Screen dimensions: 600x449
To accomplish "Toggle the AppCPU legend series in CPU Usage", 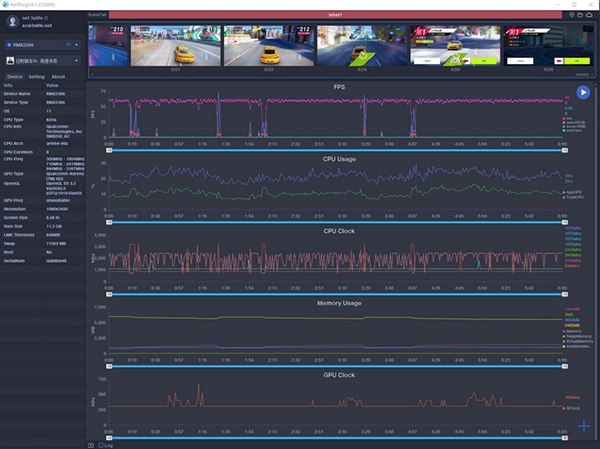I will pyautogui.click(x=575, y=191).
